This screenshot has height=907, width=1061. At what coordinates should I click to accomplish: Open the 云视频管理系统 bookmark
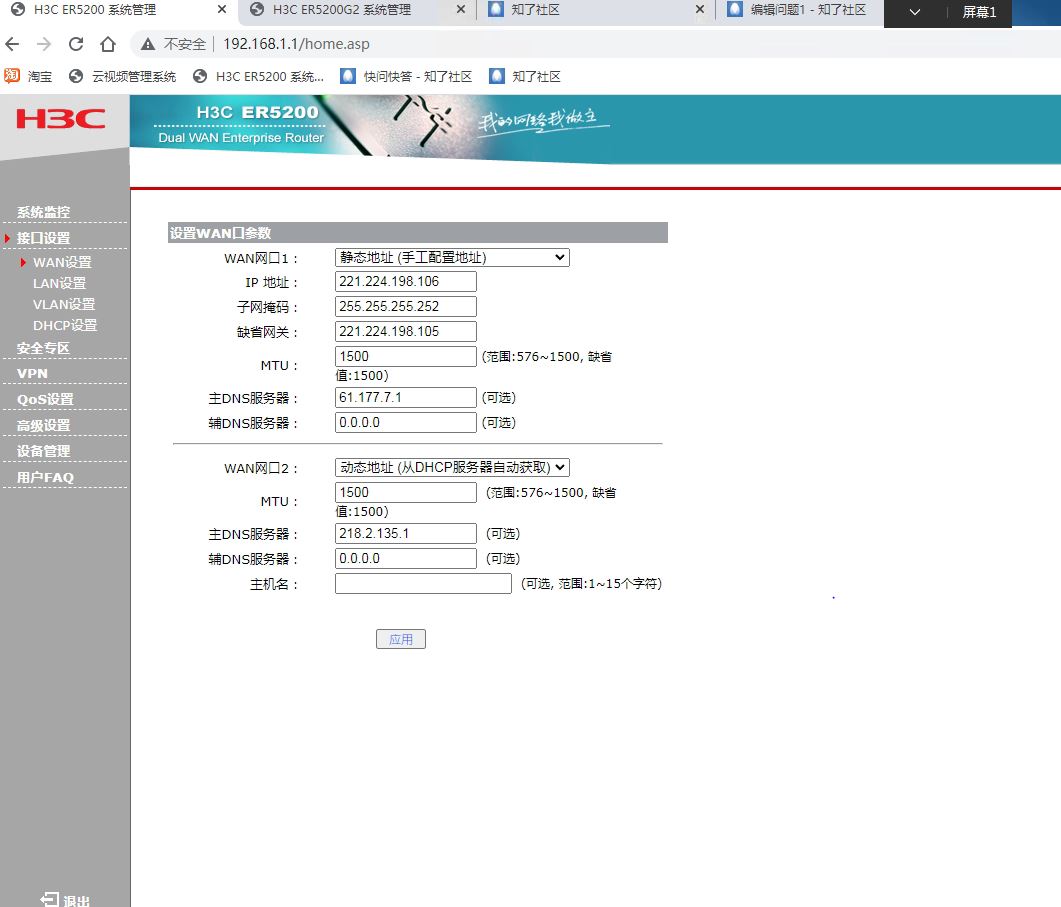122,76
